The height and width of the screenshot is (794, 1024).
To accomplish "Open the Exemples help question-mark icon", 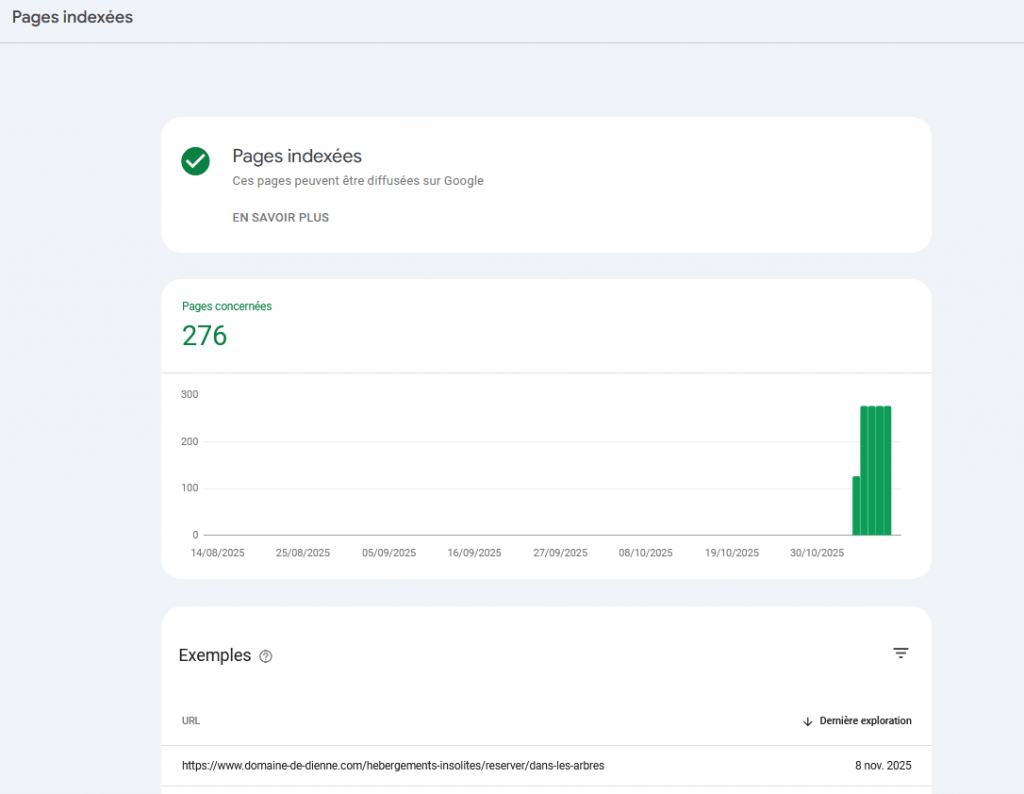I will [x=265, y=657].
